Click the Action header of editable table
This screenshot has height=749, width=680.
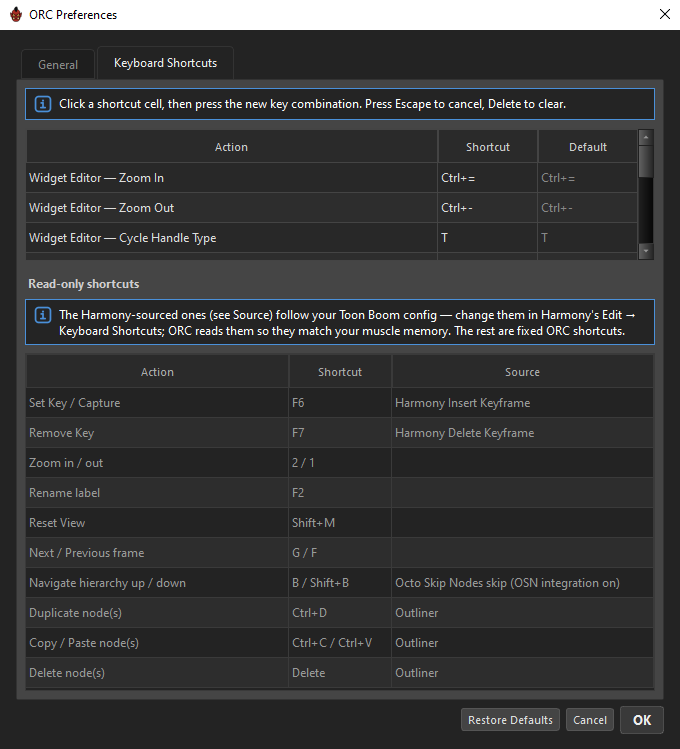[x=232, y=147]
